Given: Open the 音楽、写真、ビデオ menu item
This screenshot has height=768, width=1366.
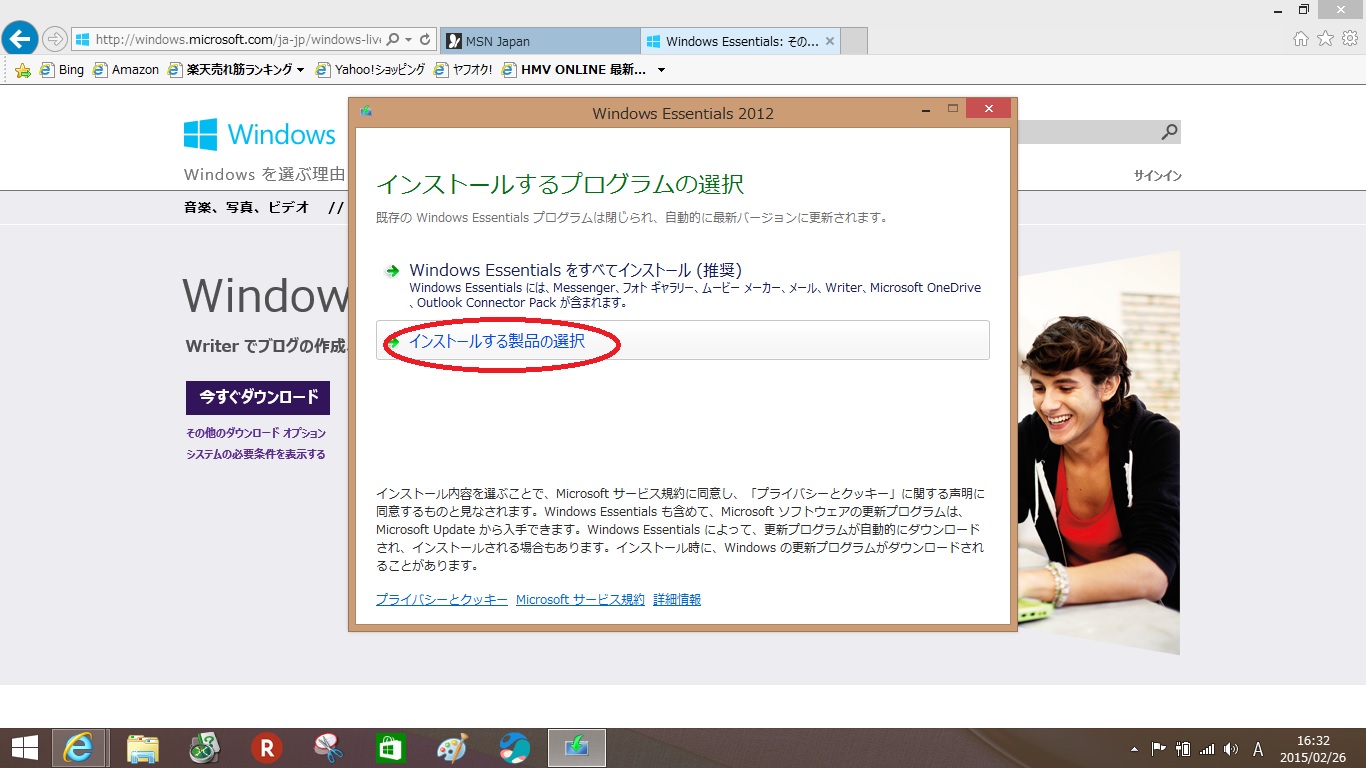Looking at the screenshot, I should coord(246,208).
